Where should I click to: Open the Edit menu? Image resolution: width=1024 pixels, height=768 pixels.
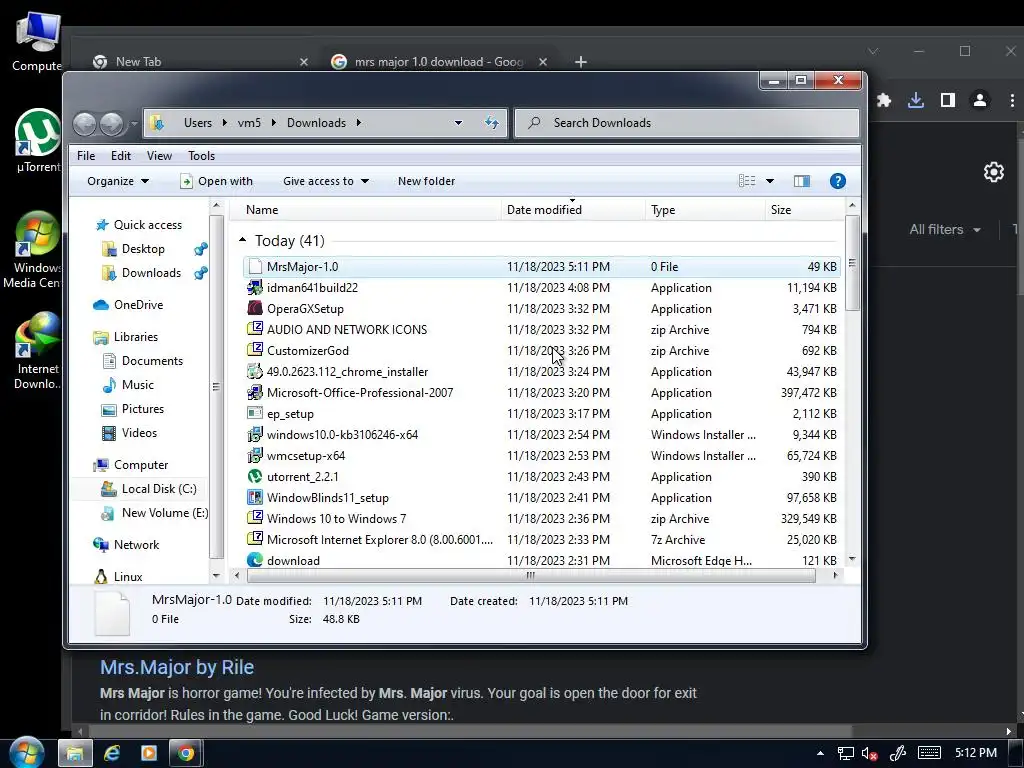click(x=121, y=155)
